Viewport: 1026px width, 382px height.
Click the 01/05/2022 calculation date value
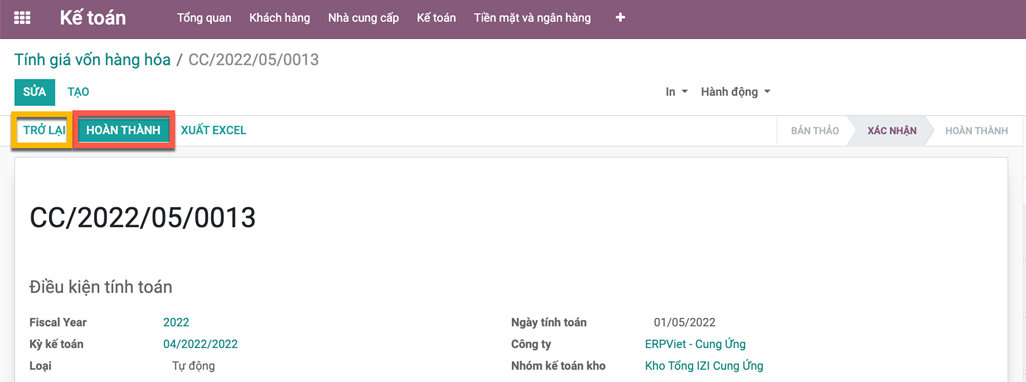(684, 322)
